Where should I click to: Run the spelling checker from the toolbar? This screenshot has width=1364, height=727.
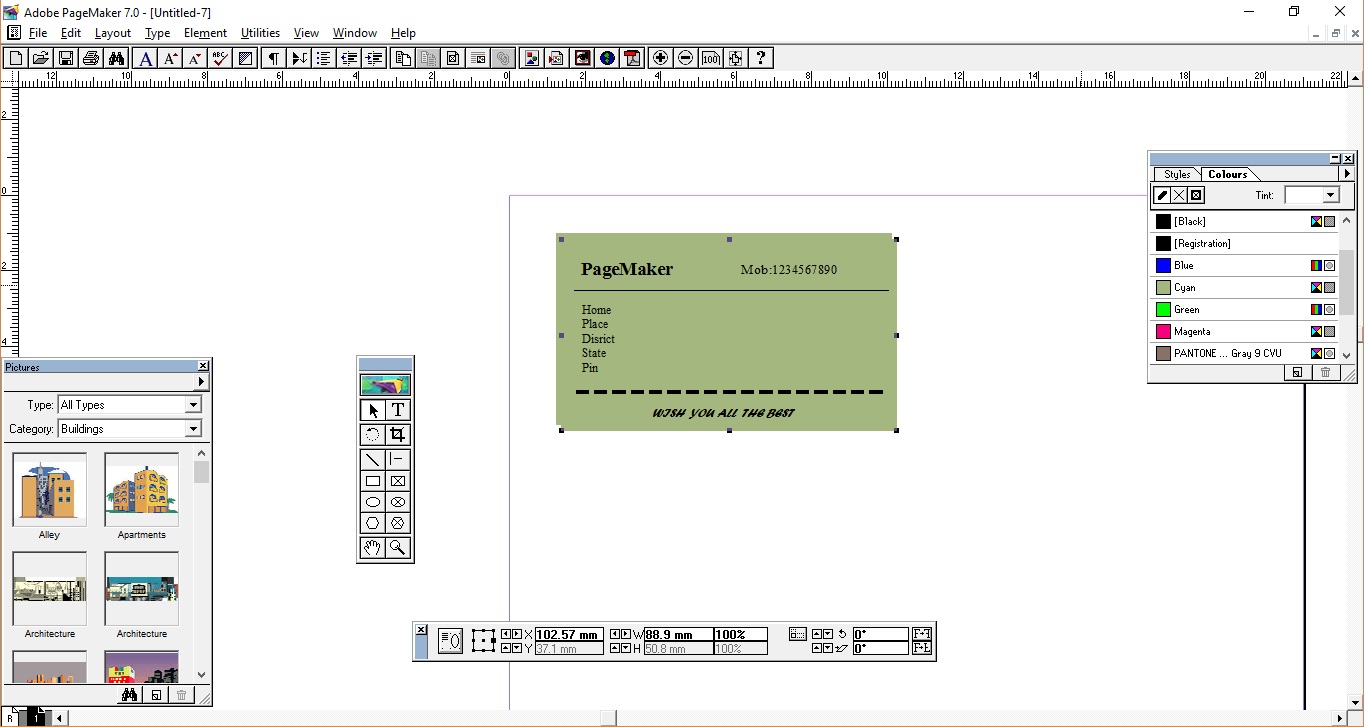point(219,57)
